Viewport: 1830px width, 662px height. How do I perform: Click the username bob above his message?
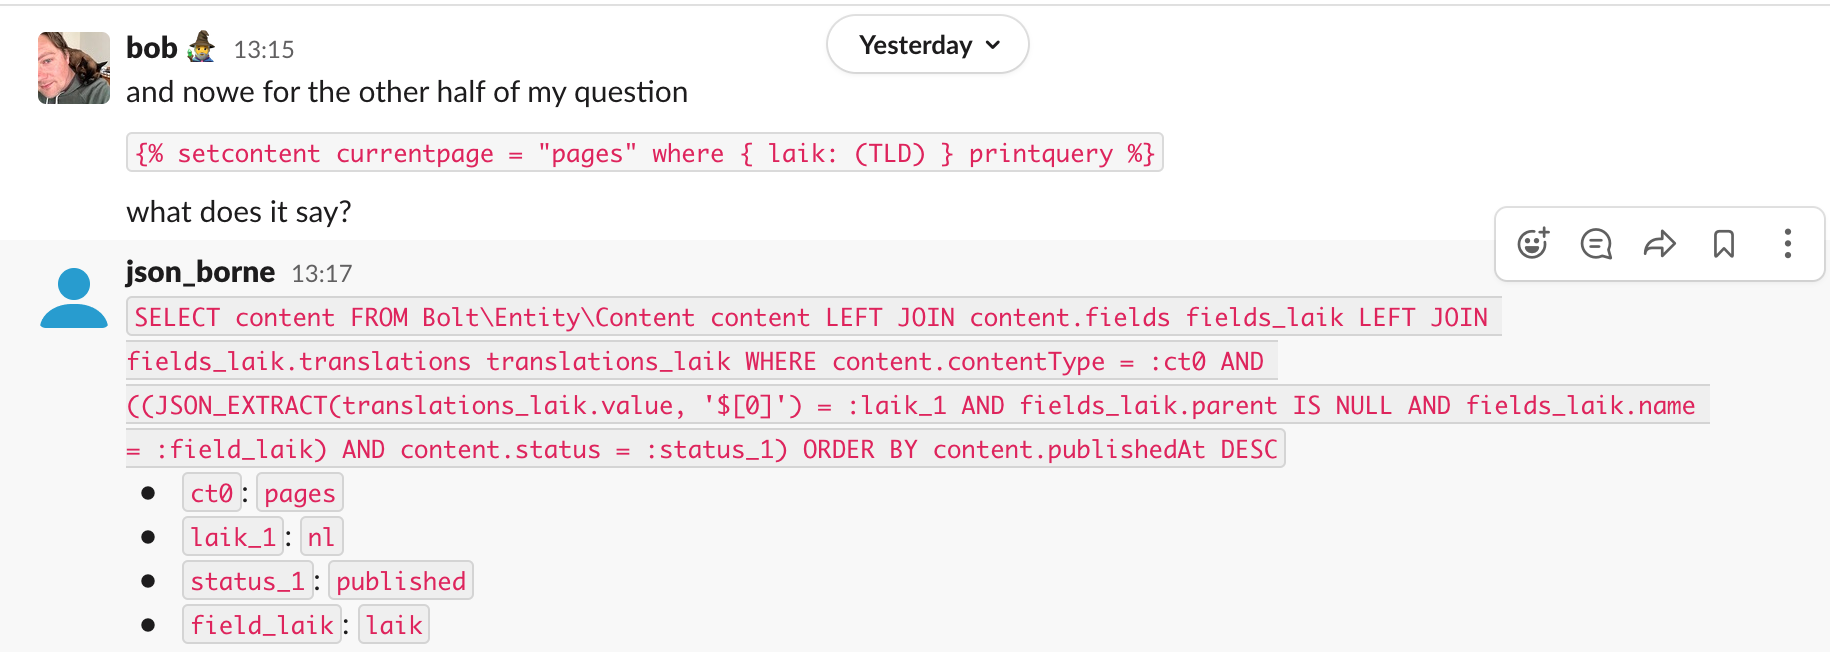pos(150,47)
